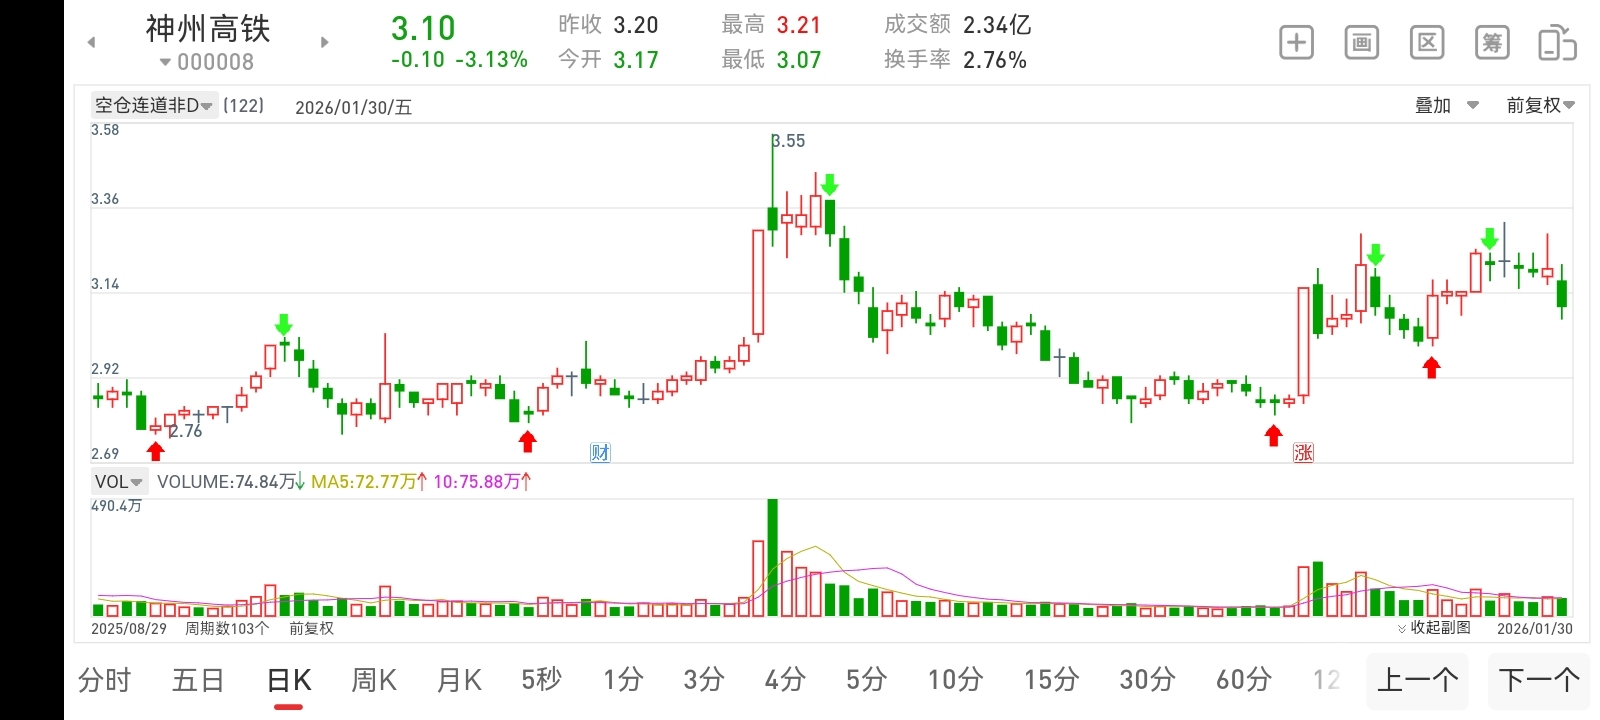Select the 60分 period tab
This screenshot has width=1600, height=720.
tap(1243, 680)
